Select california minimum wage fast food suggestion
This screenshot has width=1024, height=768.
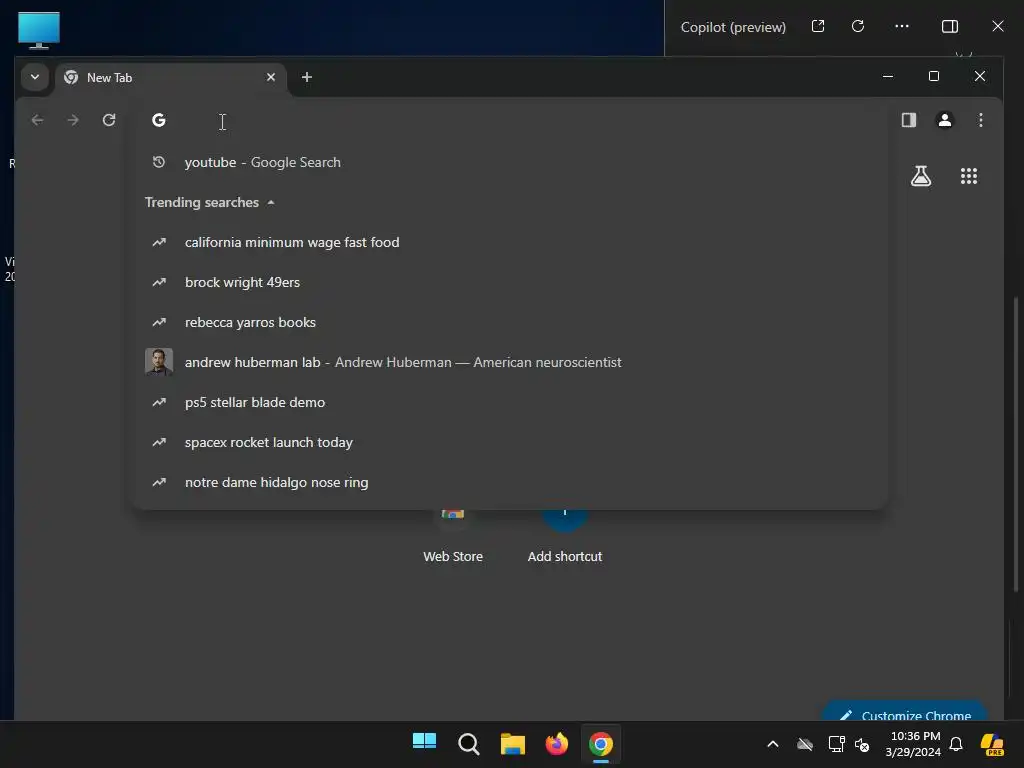[509, 242]
